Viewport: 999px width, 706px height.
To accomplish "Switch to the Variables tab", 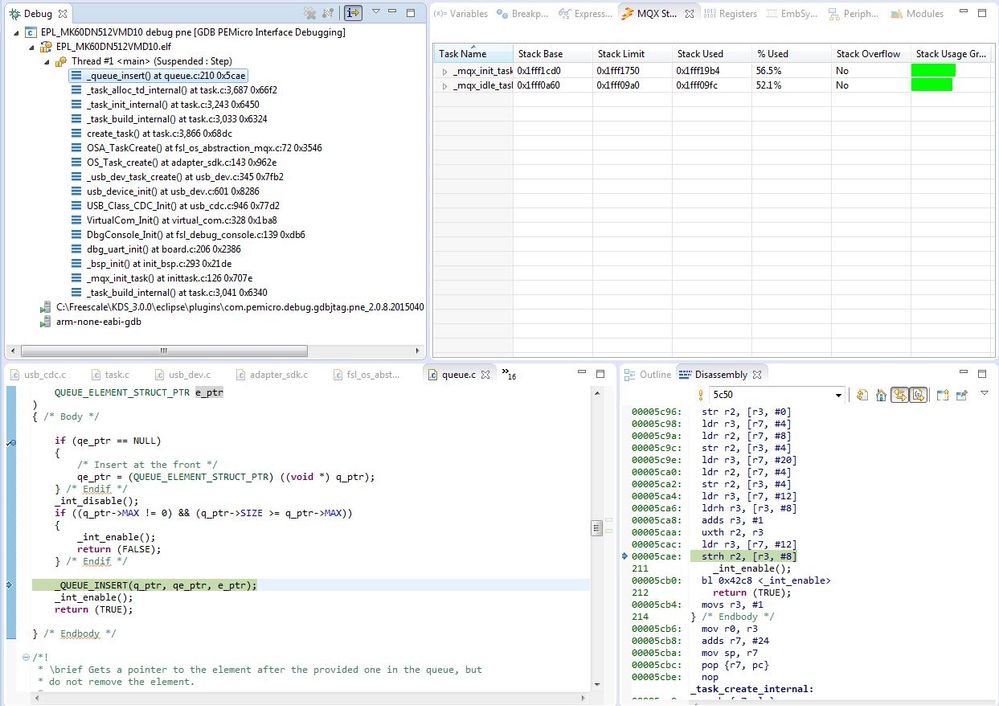I will (461, 13).
